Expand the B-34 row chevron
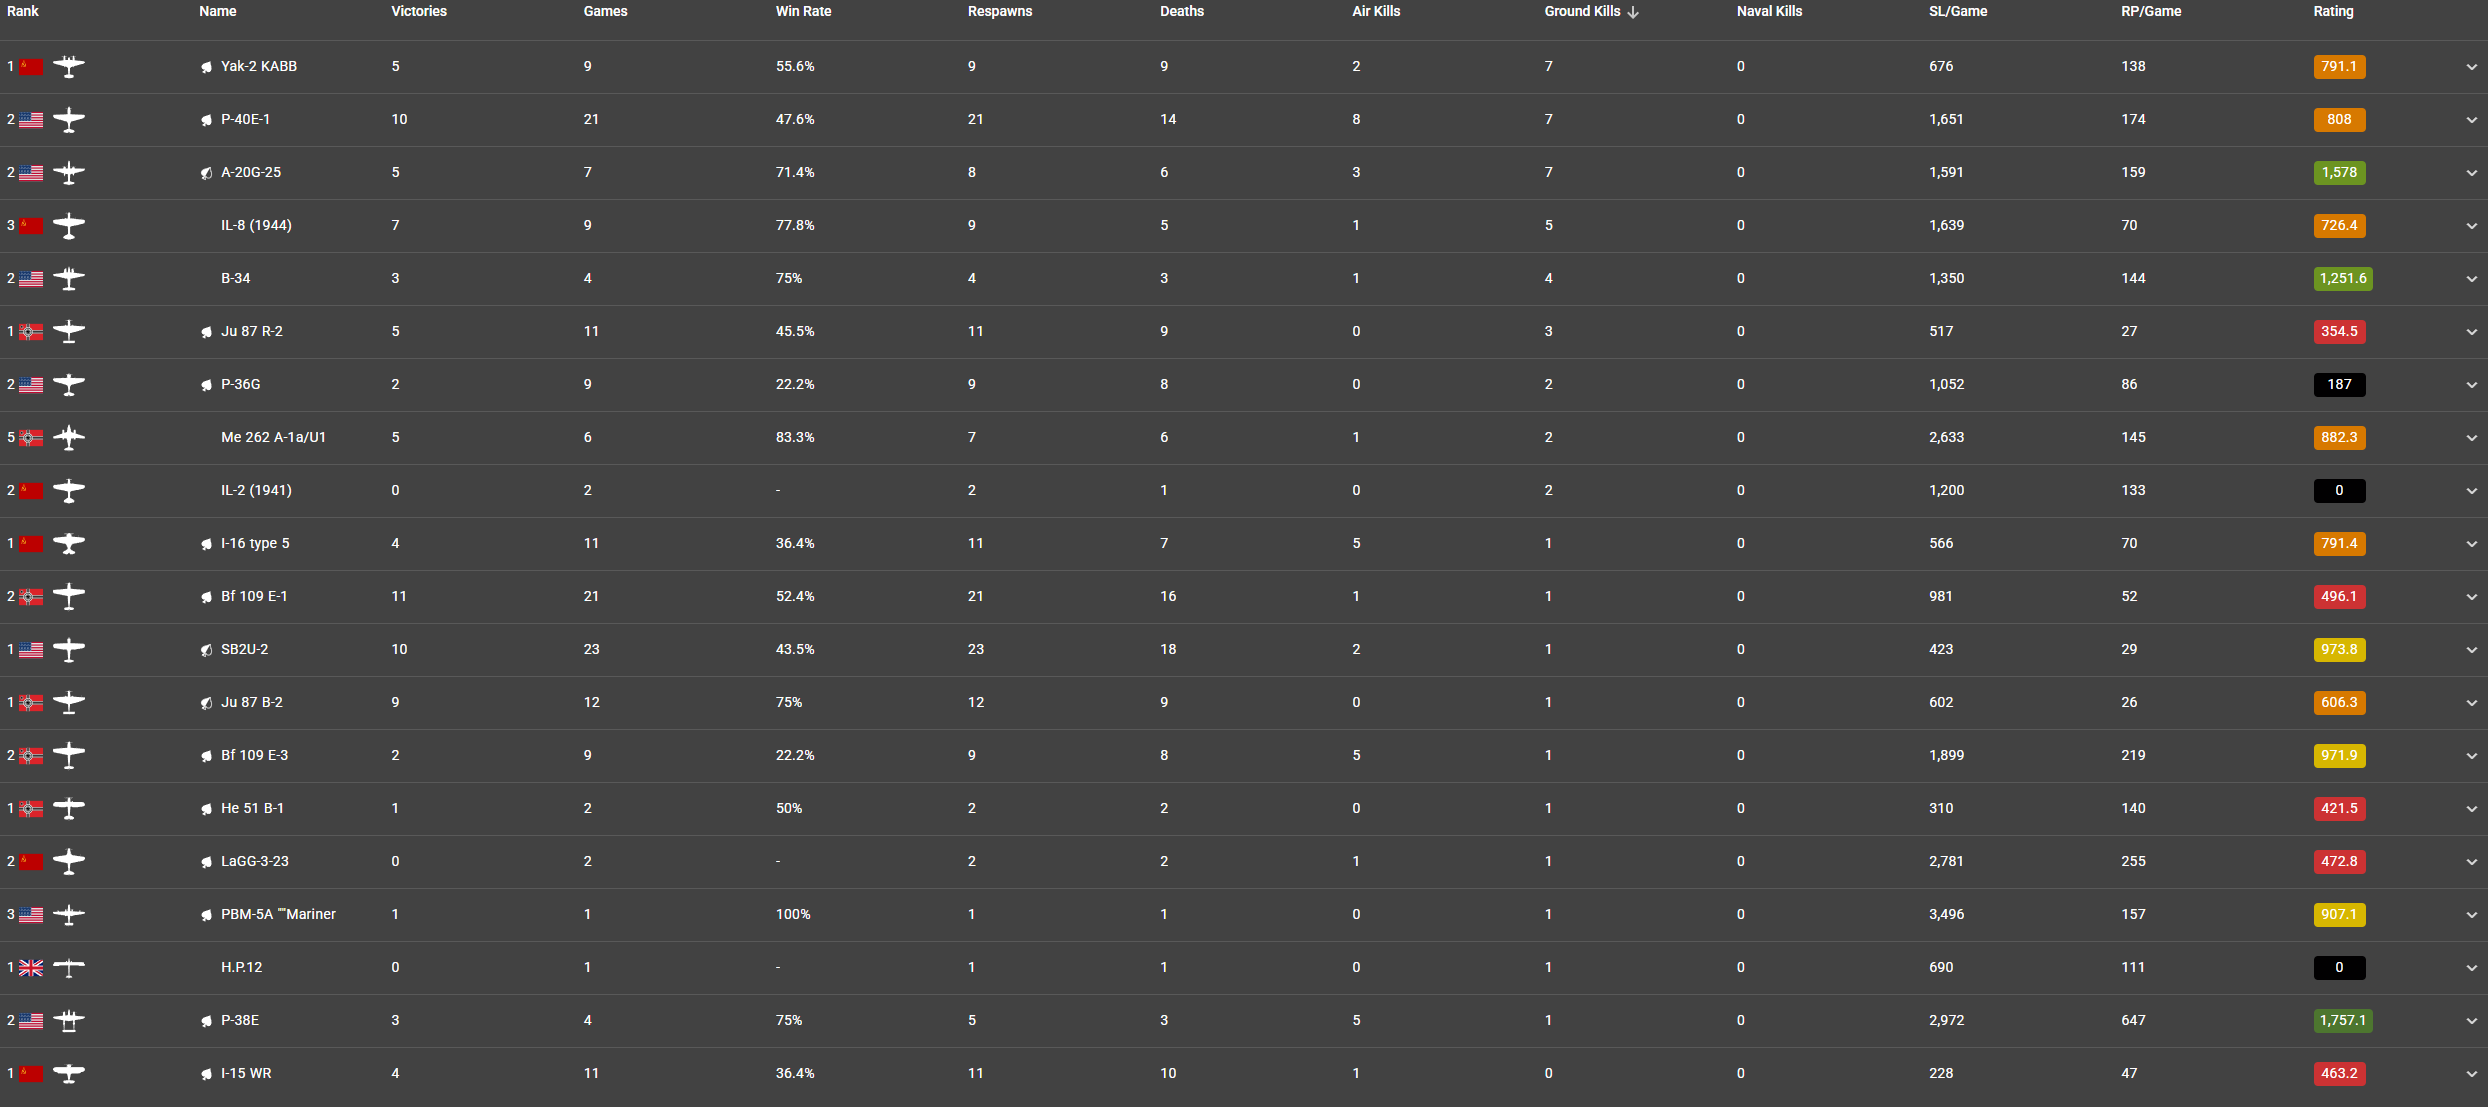This screenshot has width=2488, height=1107. tap(2471, 279)
